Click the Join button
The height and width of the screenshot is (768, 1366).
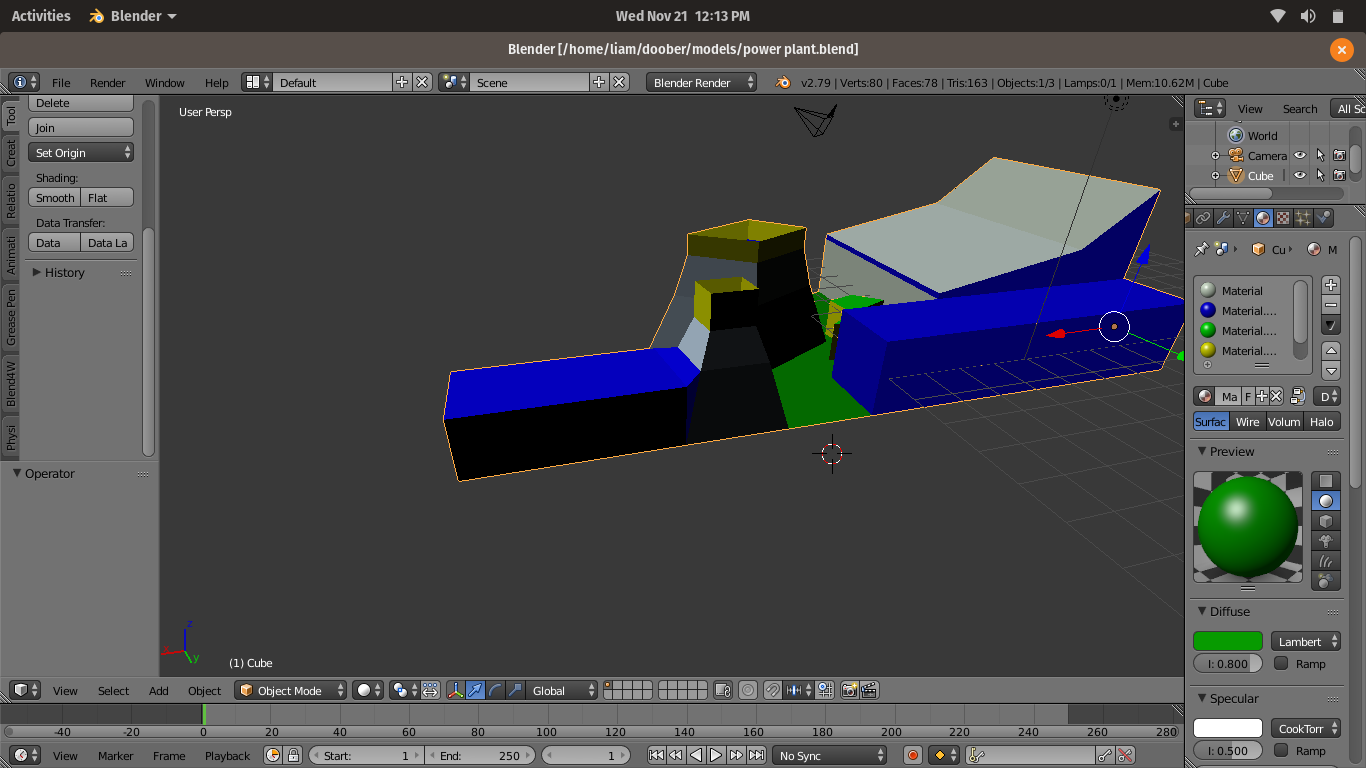point(81,128)
